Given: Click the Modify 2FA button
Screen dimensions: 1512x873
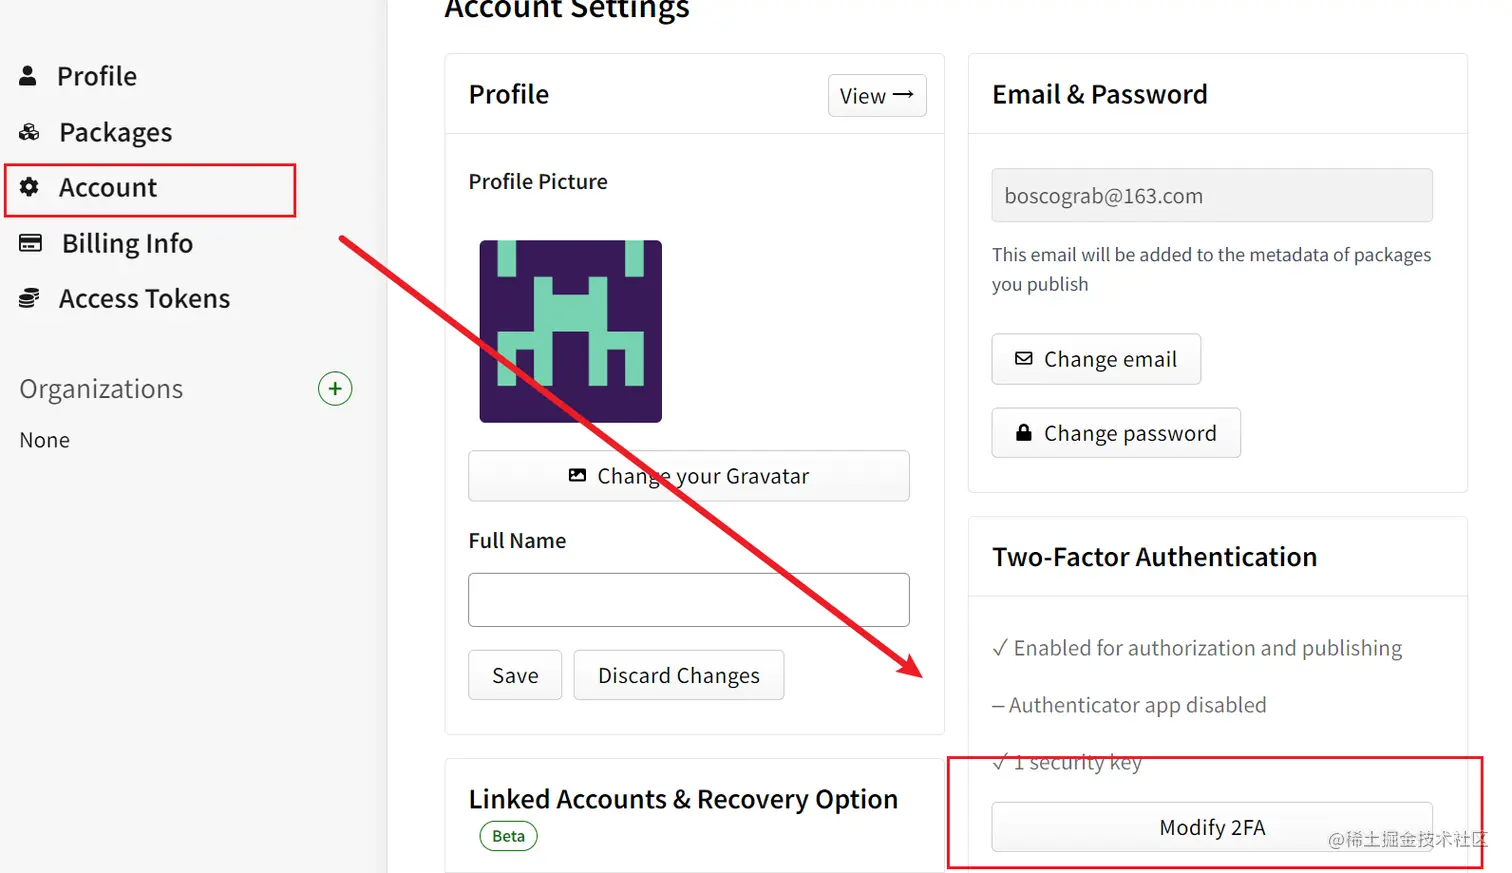Looking at the screenshot, I should [x=1211, y=827].
